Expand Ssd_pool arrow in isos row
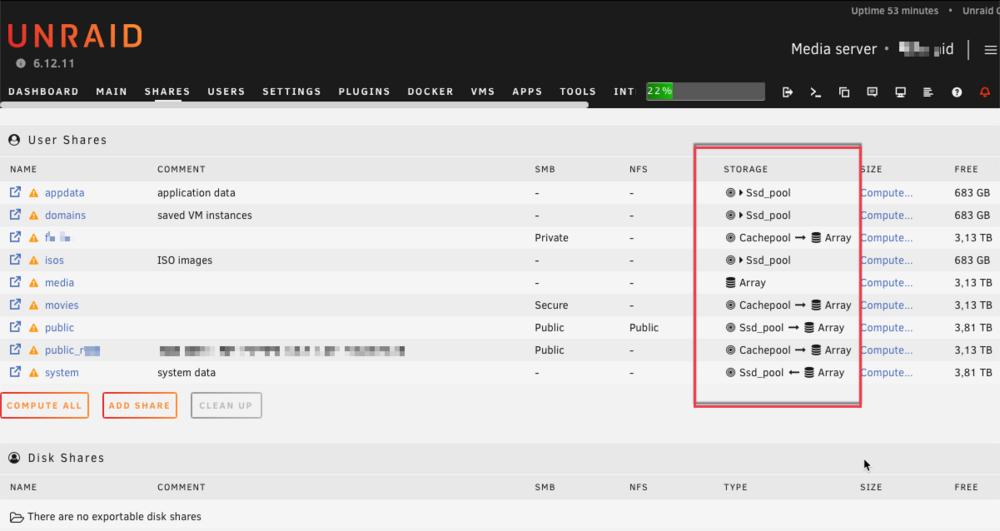Screen dimensions: 1000x531 coord(741,260)
